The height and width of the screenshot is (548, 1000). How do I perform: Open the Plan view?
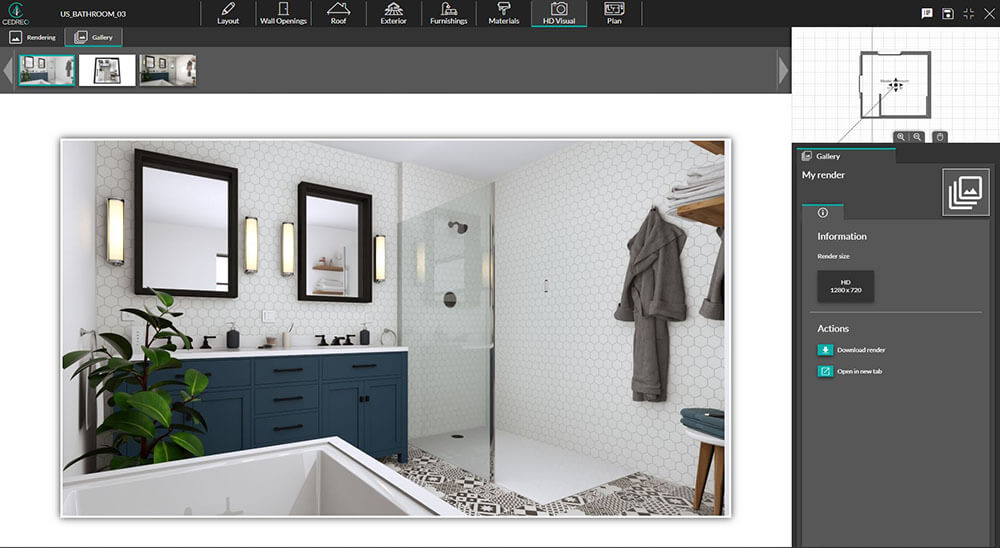614,13
